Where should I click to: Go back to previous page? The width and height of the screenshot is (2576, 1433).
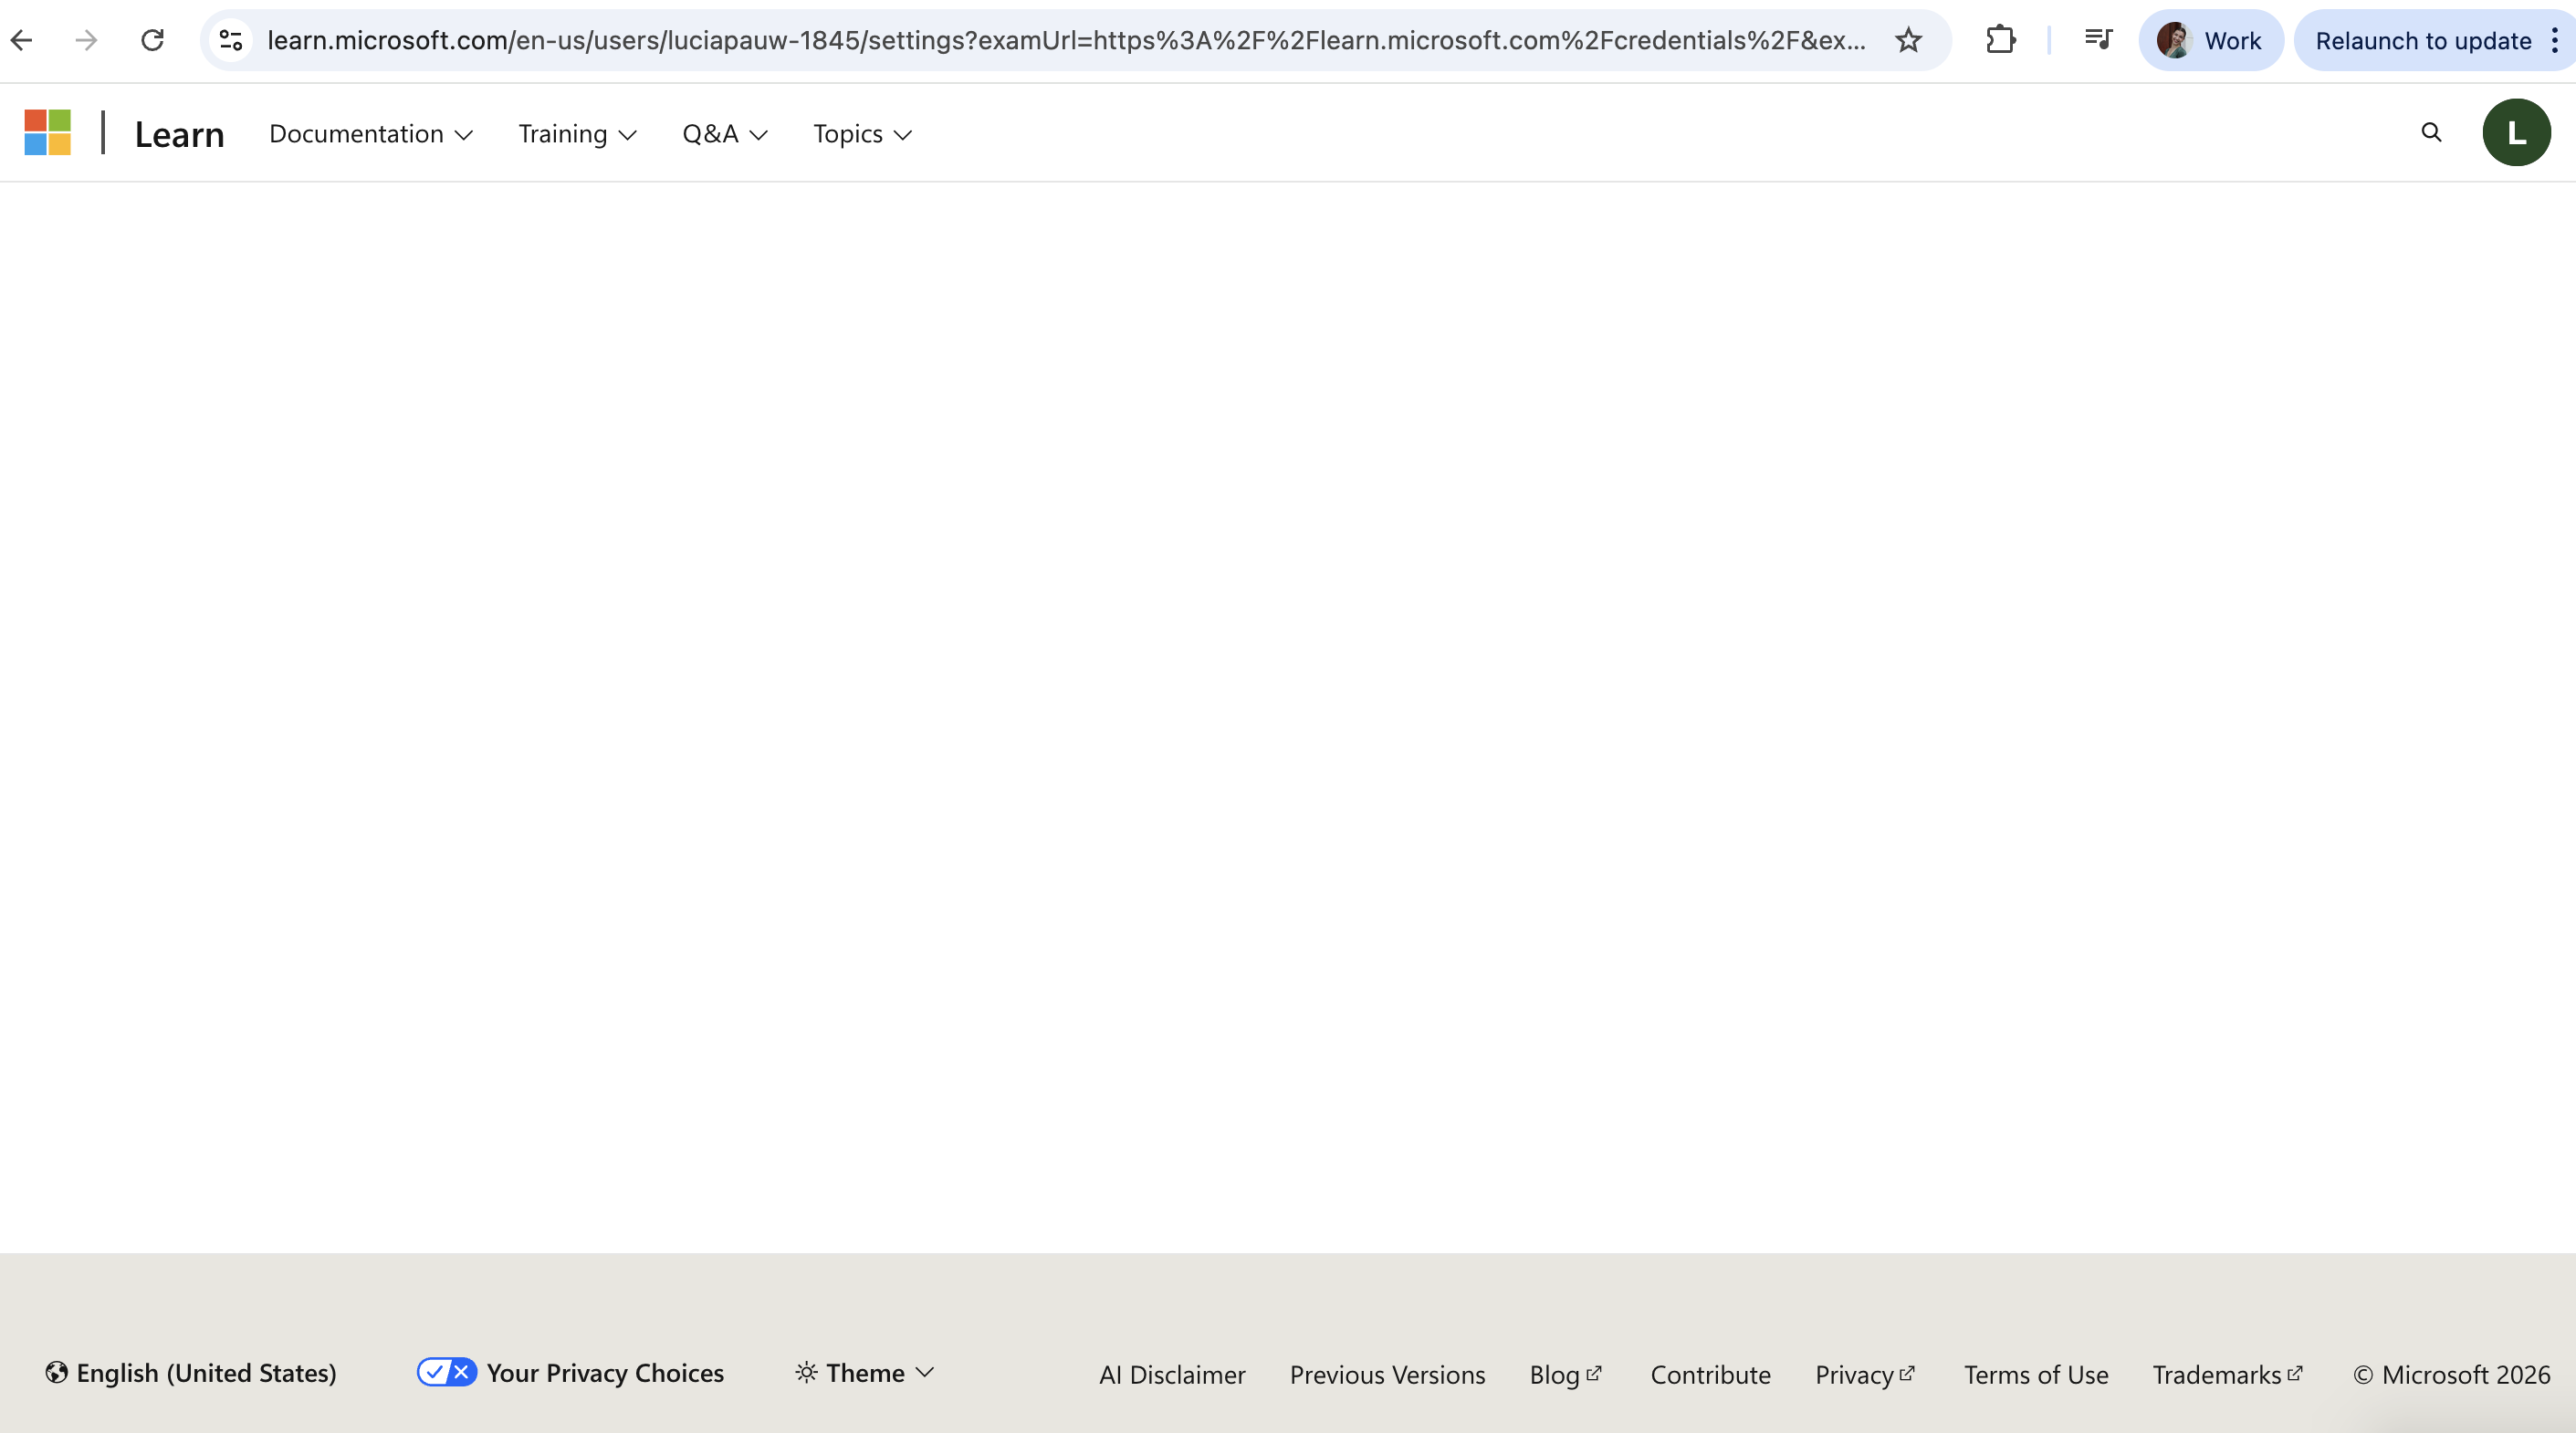pos(22,40)
